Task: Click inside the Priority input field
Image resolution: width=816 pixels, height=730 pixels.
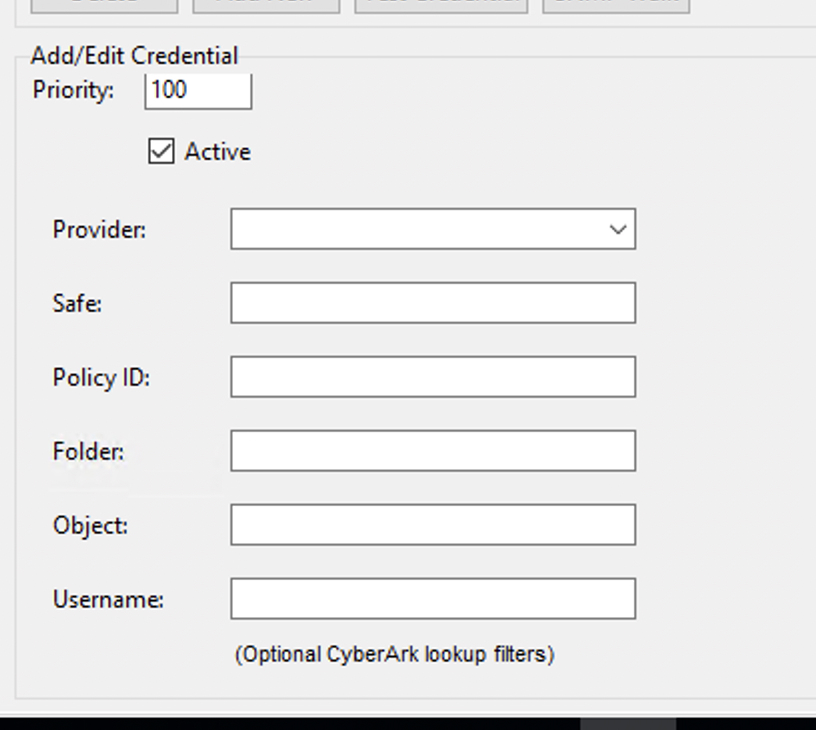Action: [x=195, y=90]
